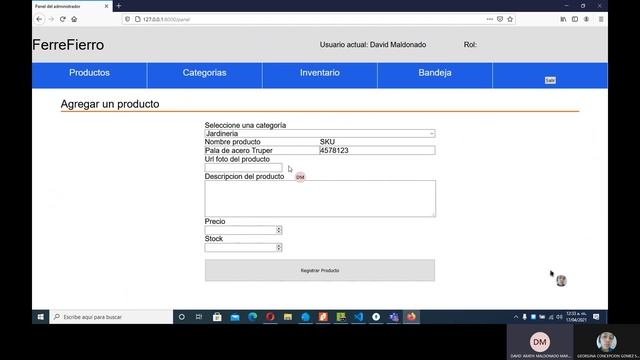This screenshot has width=640, height=360.
Task: Click the browser forward arrow
Action: pos(51,19)
